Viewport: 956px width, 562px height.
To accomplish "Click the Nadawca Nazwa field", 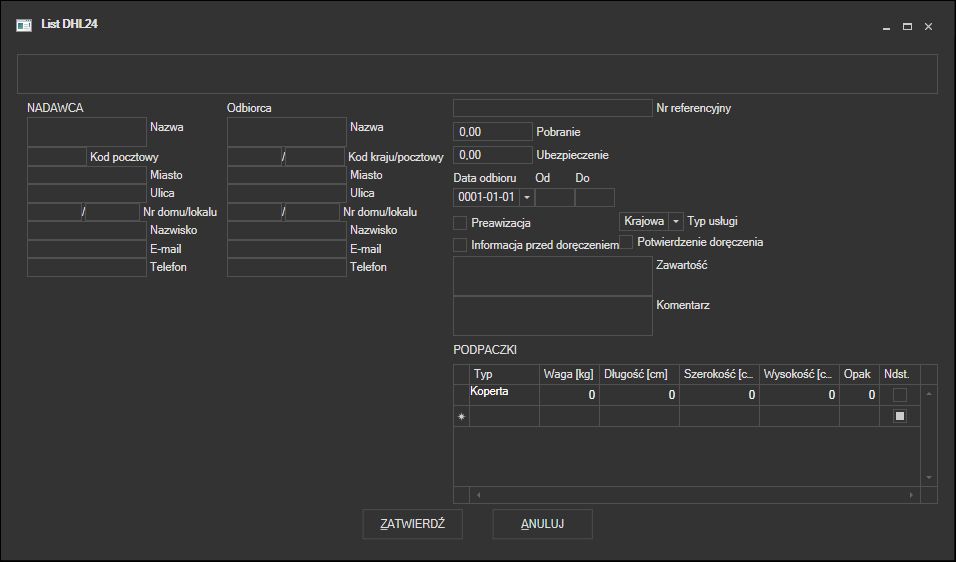I will (x=87, y=132).
